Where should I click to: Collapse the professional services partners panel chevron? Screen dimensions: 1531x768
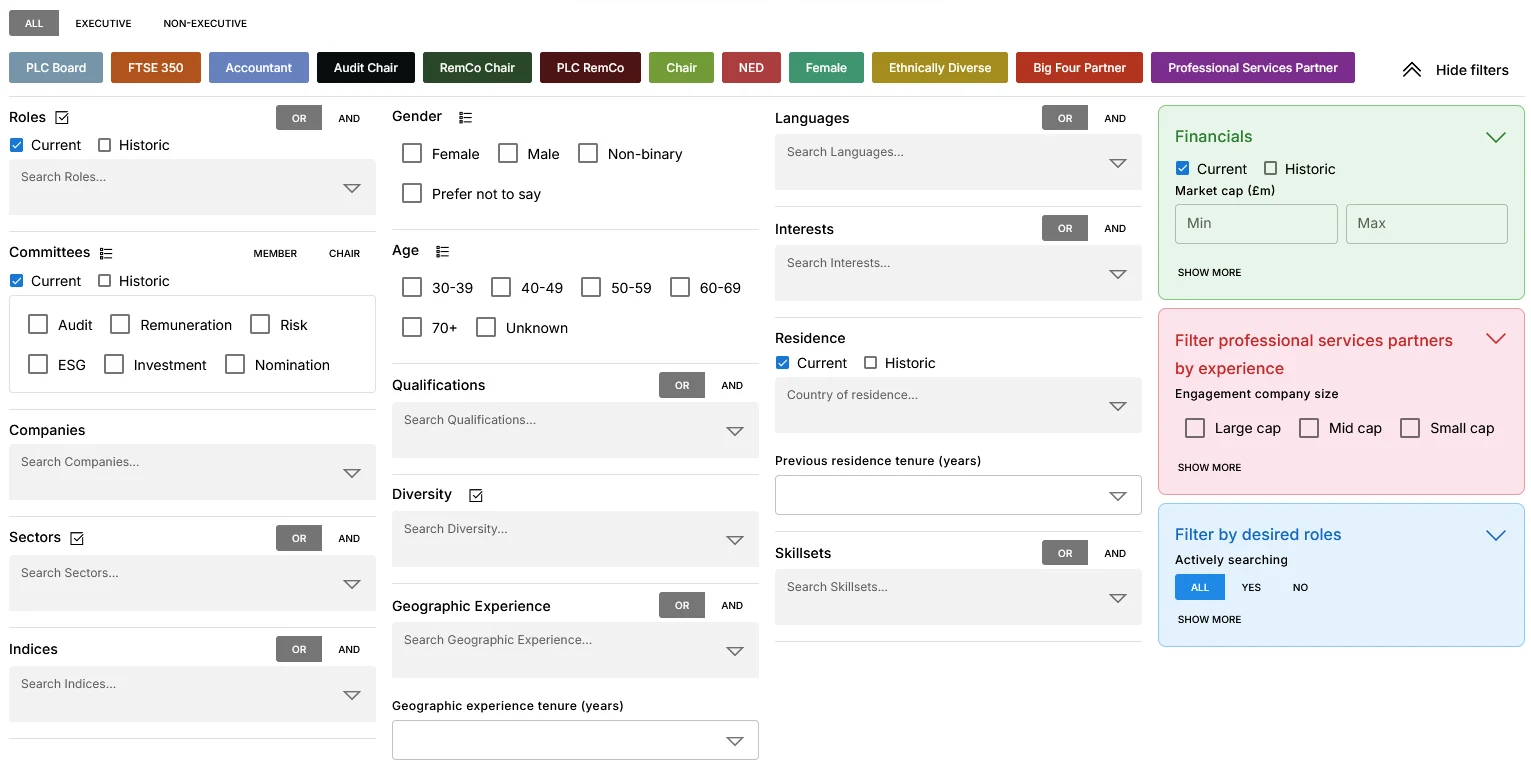[x=1495, y=338]
